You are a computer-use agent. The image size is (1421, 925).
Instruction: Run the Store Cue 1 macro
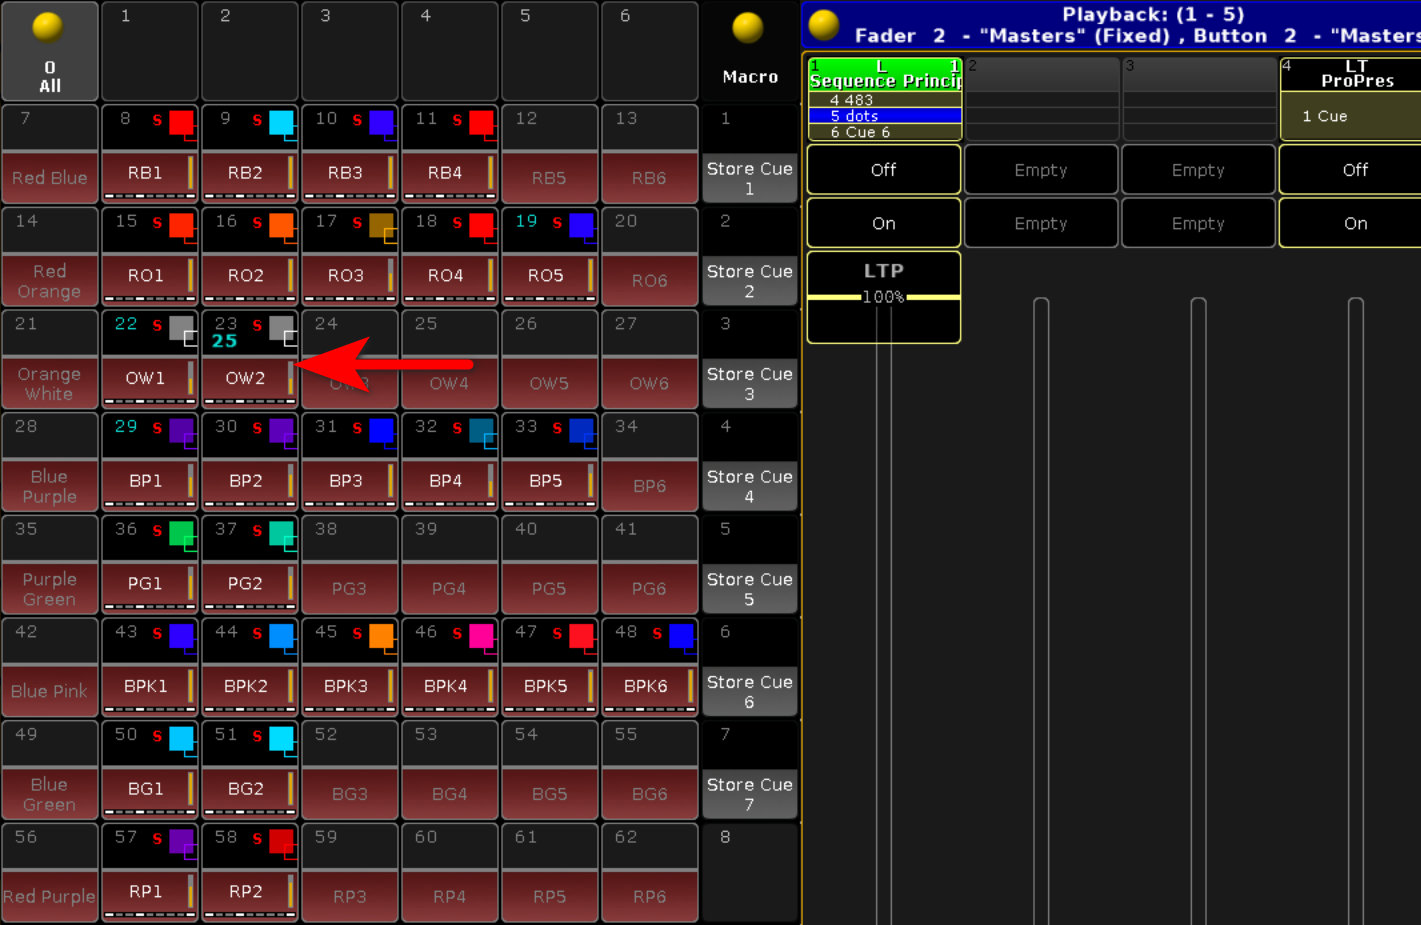coord(749,178)
